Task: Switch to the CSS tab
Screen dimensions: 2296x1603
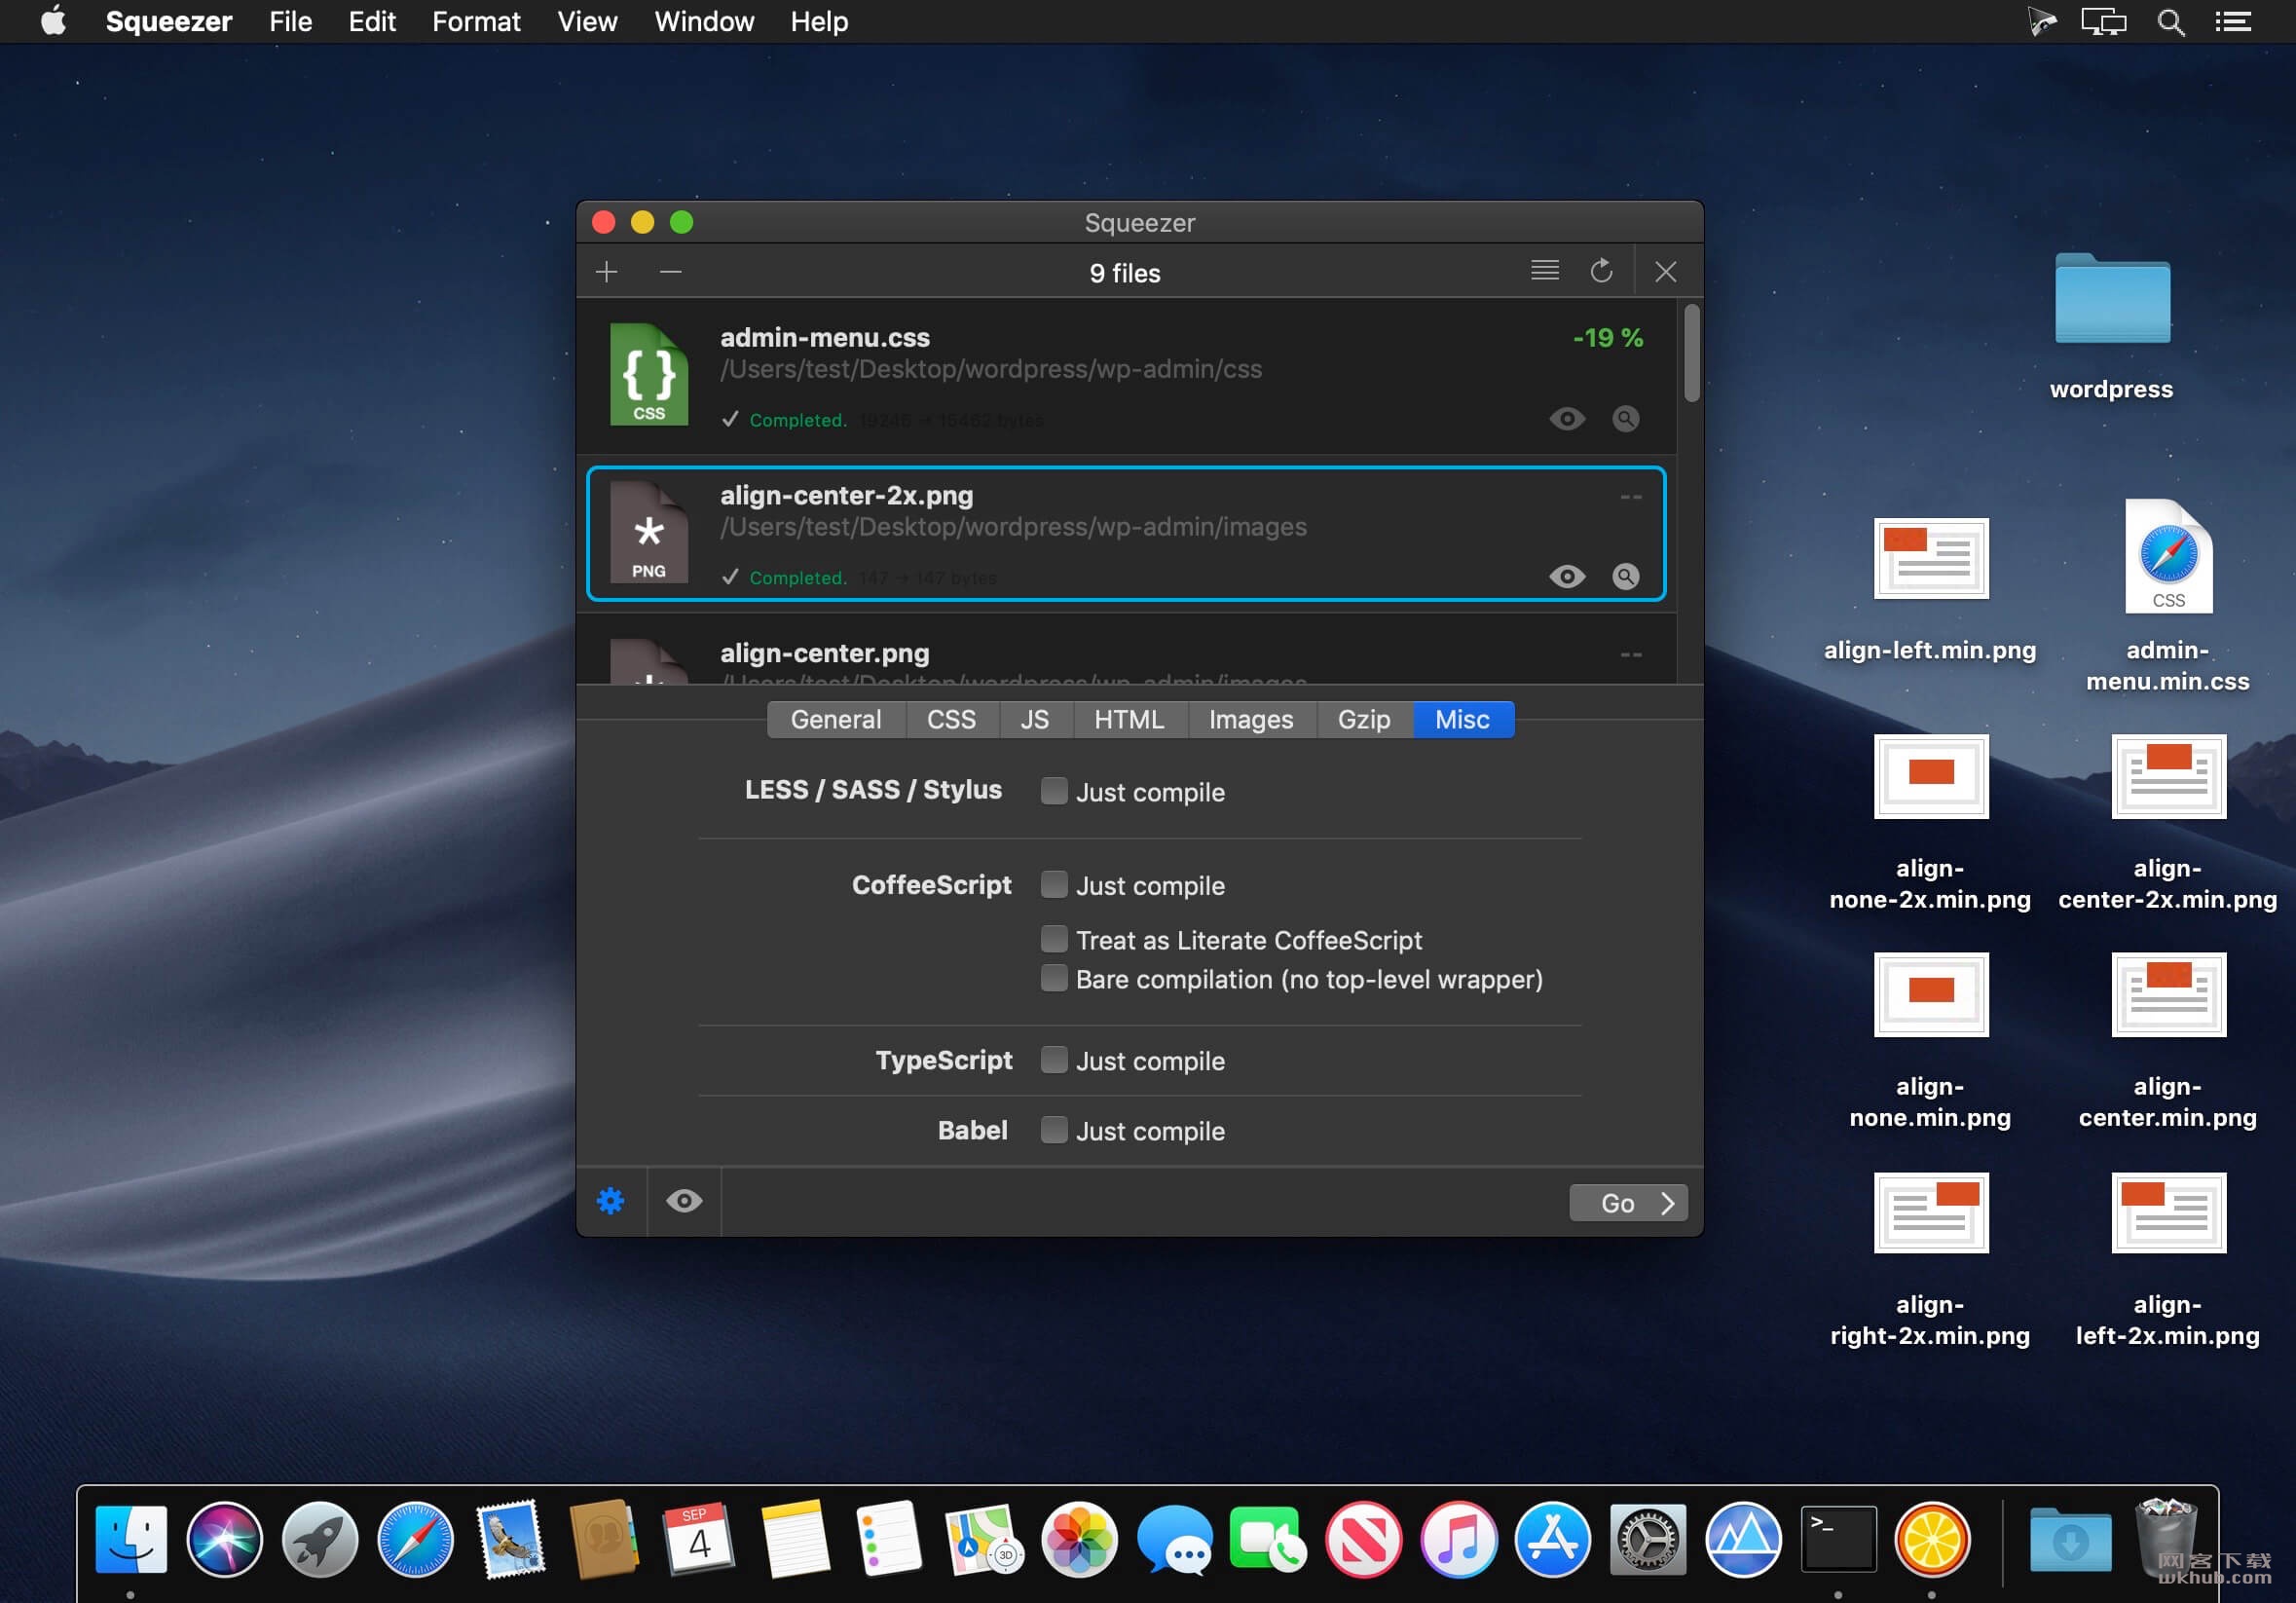Action: point(951,720)
